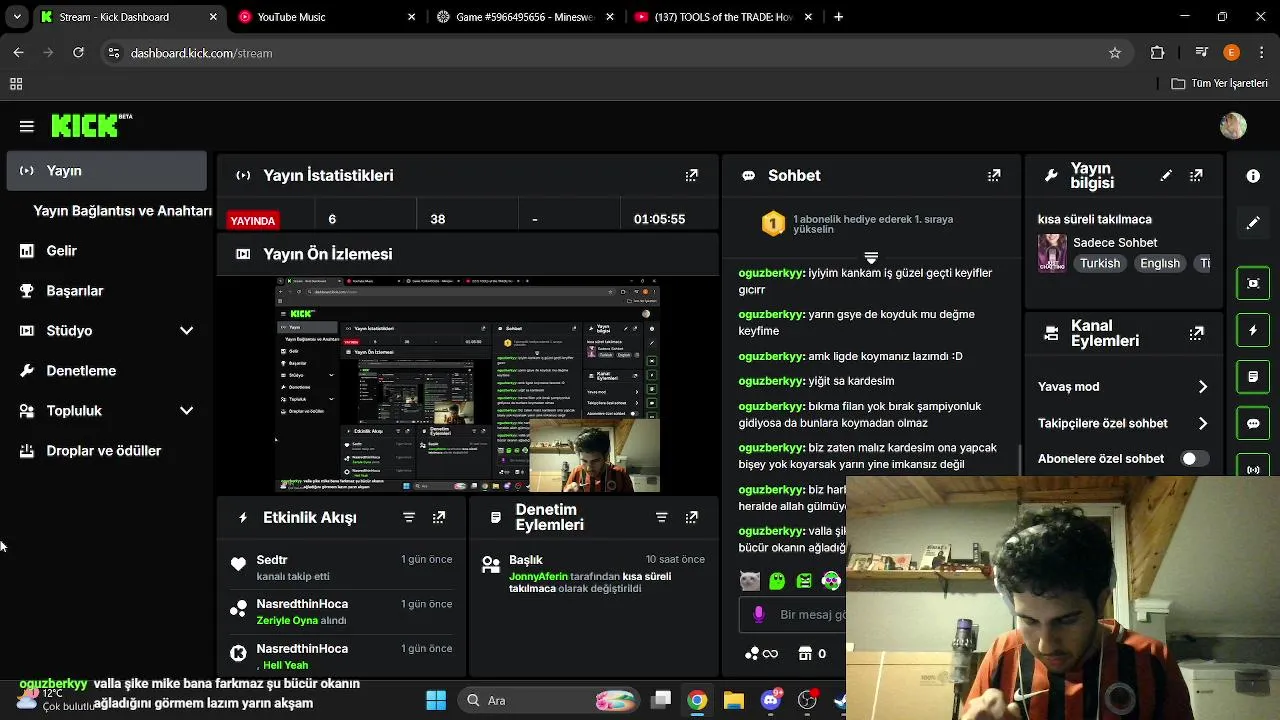1280x720 pixels.
Task: Click the pencil edit icon in right sidebar
Action: click(1253, 223)
